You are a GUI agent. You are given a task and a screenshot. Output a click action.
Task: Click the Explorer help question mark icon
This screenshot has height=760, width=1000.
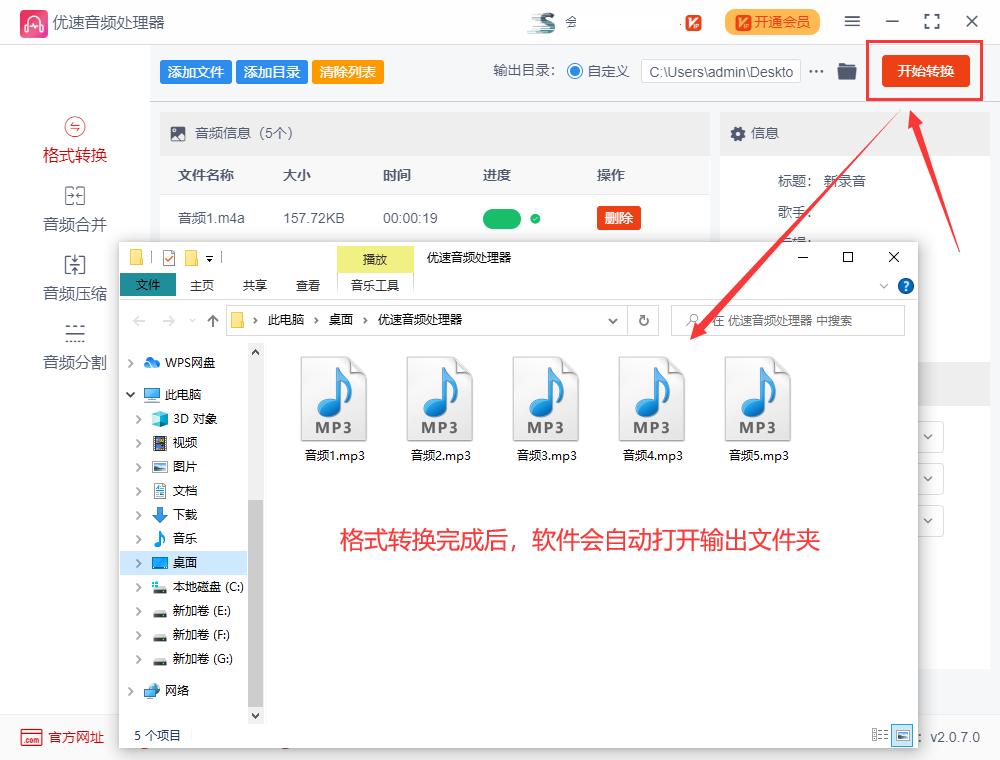906,286
